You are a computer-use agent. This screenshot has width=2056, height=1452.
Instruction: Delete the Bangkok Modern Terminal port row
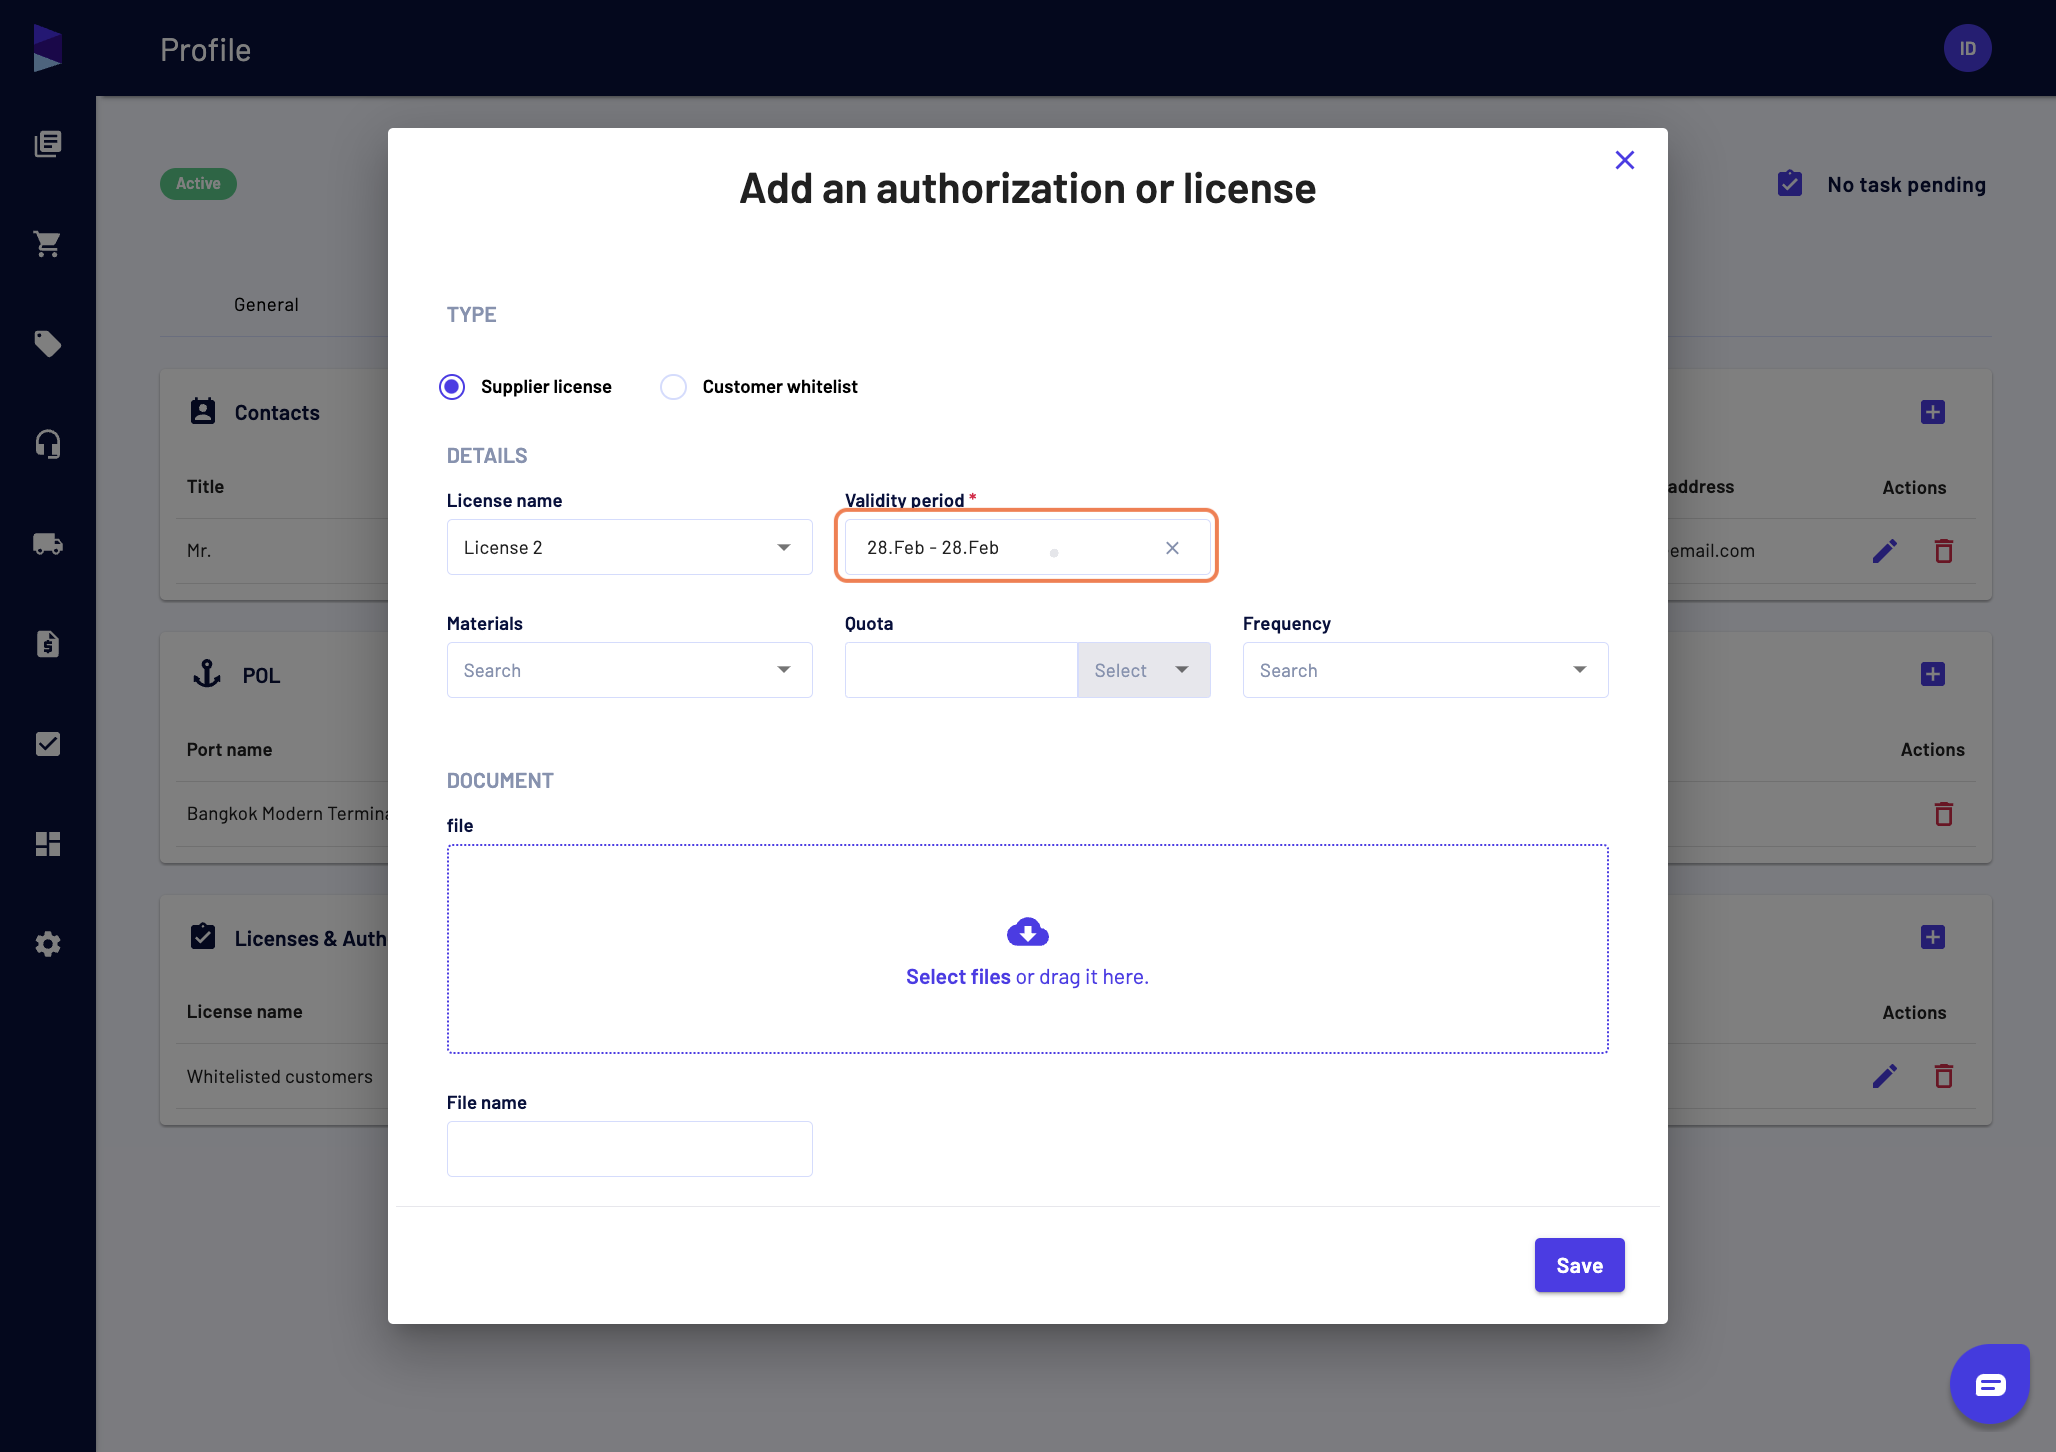point(1944,814)
